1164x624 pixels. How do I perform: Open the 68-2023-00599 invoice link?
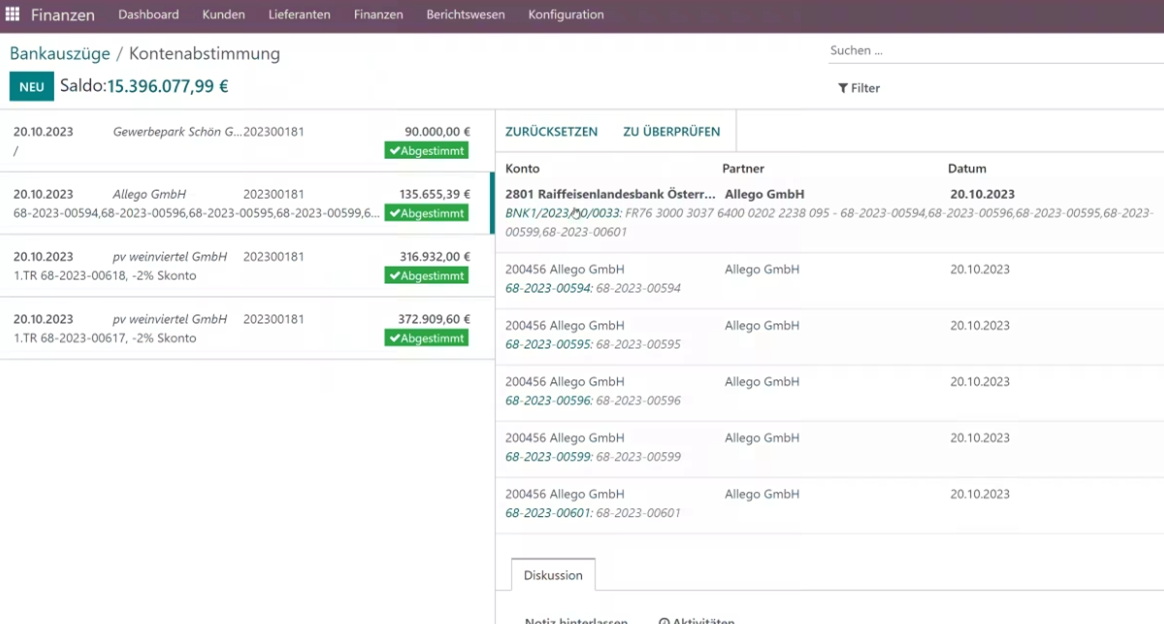547,457
